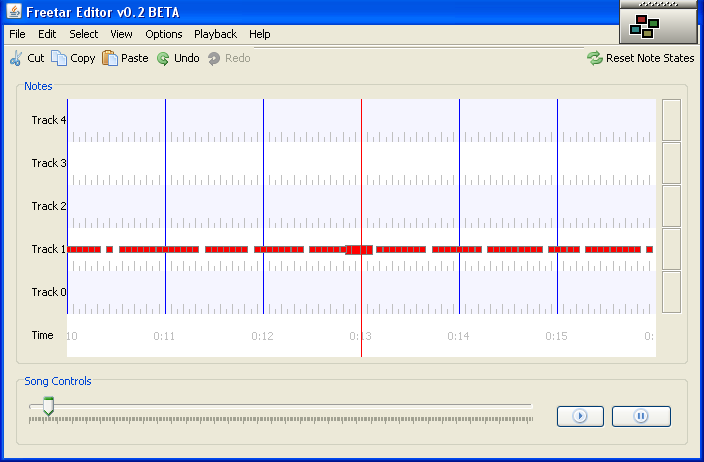Click the Paste clipboard icon
The width and height of the screenshot is (704, 462).
click(x=110, y=58)
